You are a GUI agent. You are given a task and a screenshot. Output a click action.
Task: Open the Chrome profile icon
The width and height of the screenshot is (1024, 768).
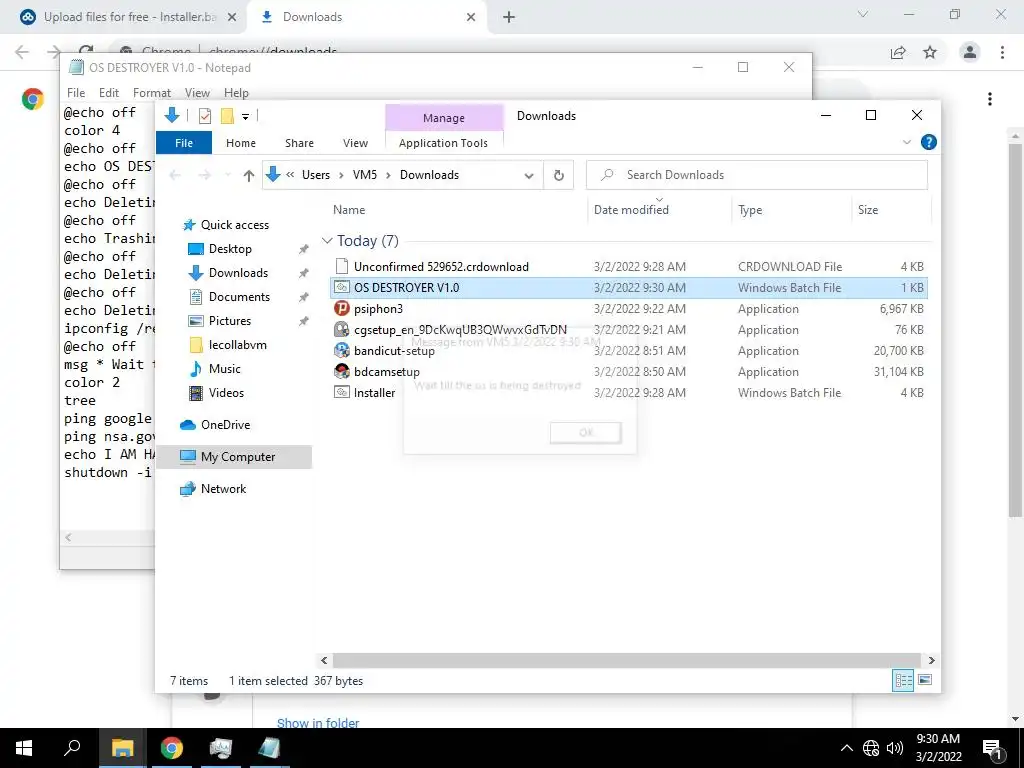[970, 52]
